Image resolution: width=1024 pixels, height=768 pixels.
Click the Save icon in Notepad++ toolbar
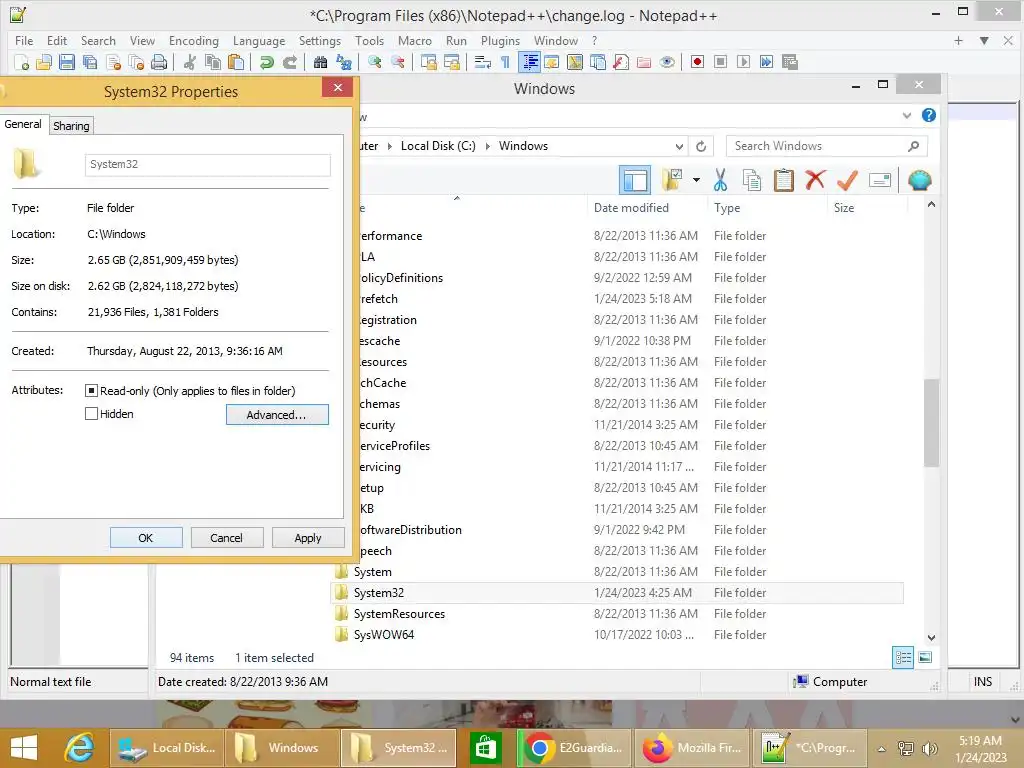coord(67,62)
